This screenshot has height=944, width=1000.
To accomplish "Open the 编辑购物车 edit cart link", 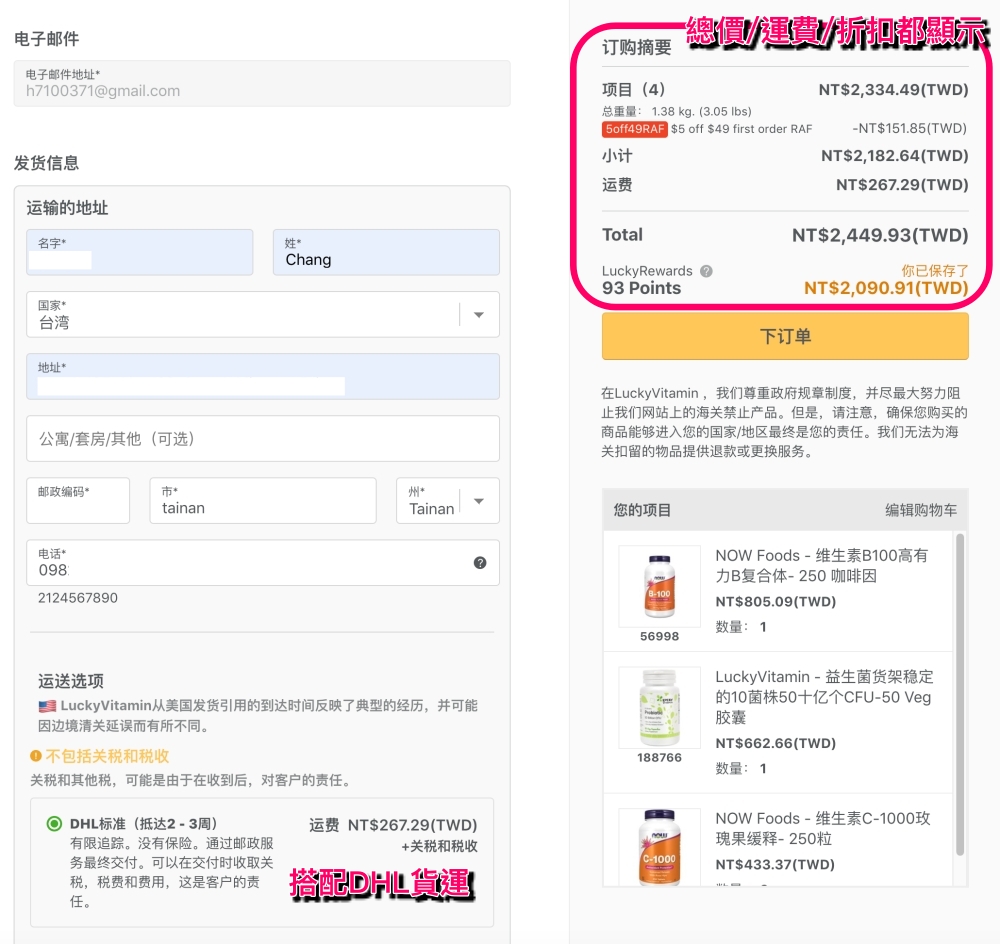I will (x=921, y=510).
